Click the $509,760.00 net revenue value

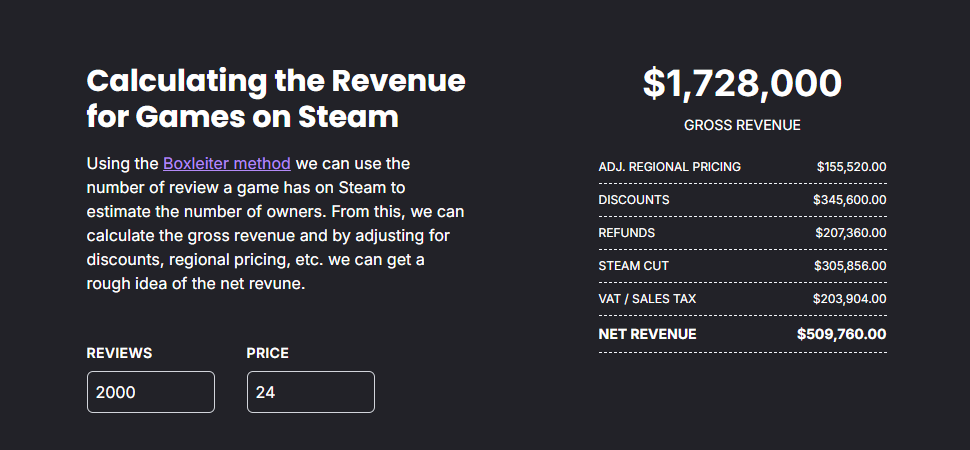(841, 334)
